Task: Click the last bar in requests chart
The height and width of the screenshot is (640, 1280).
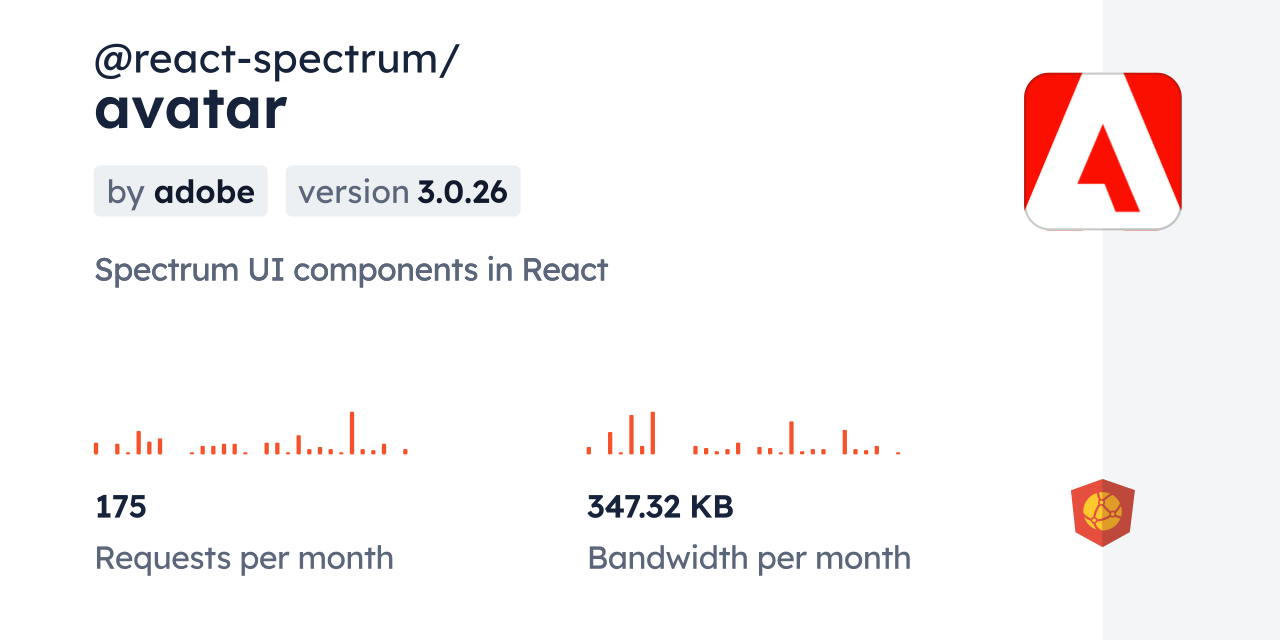Action: (405, 451)
